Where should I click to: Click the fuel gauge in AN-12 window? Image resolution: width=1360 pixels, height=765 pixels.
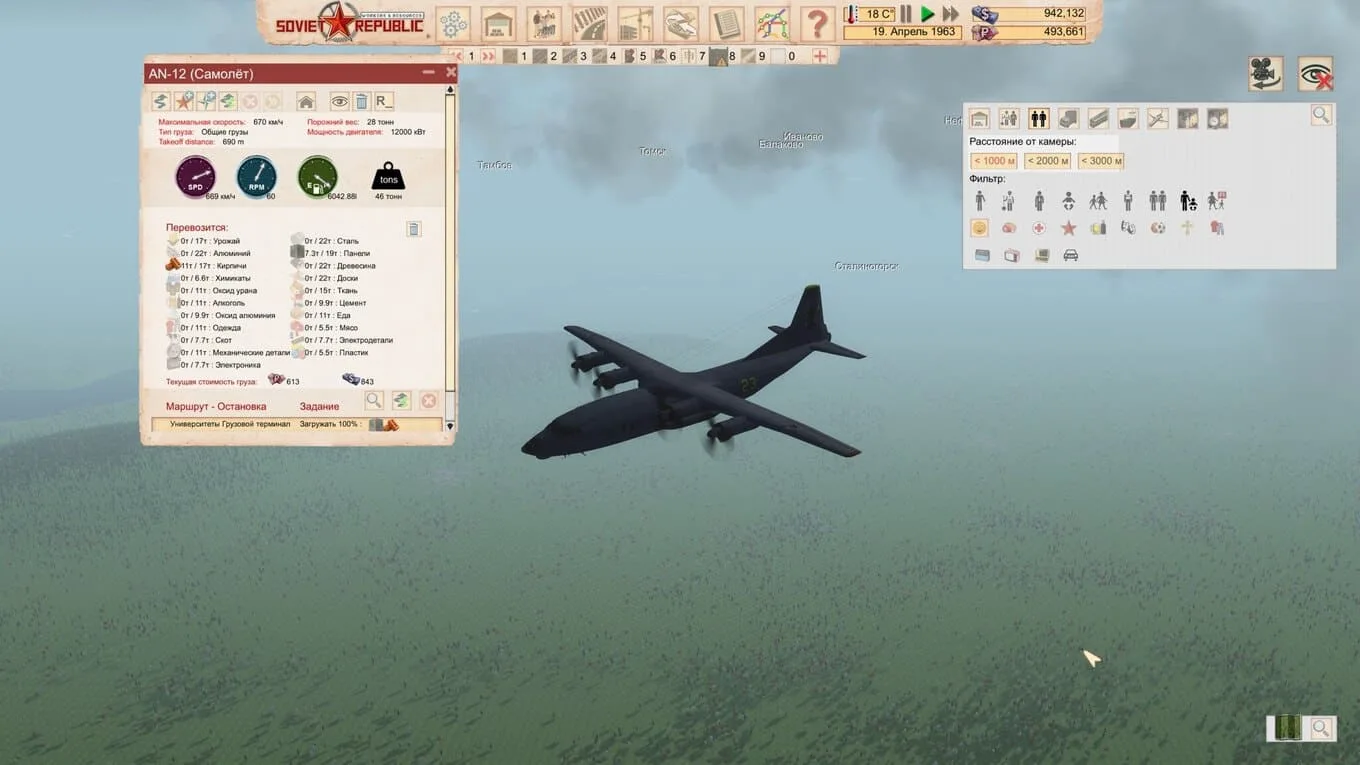[317, 177]
